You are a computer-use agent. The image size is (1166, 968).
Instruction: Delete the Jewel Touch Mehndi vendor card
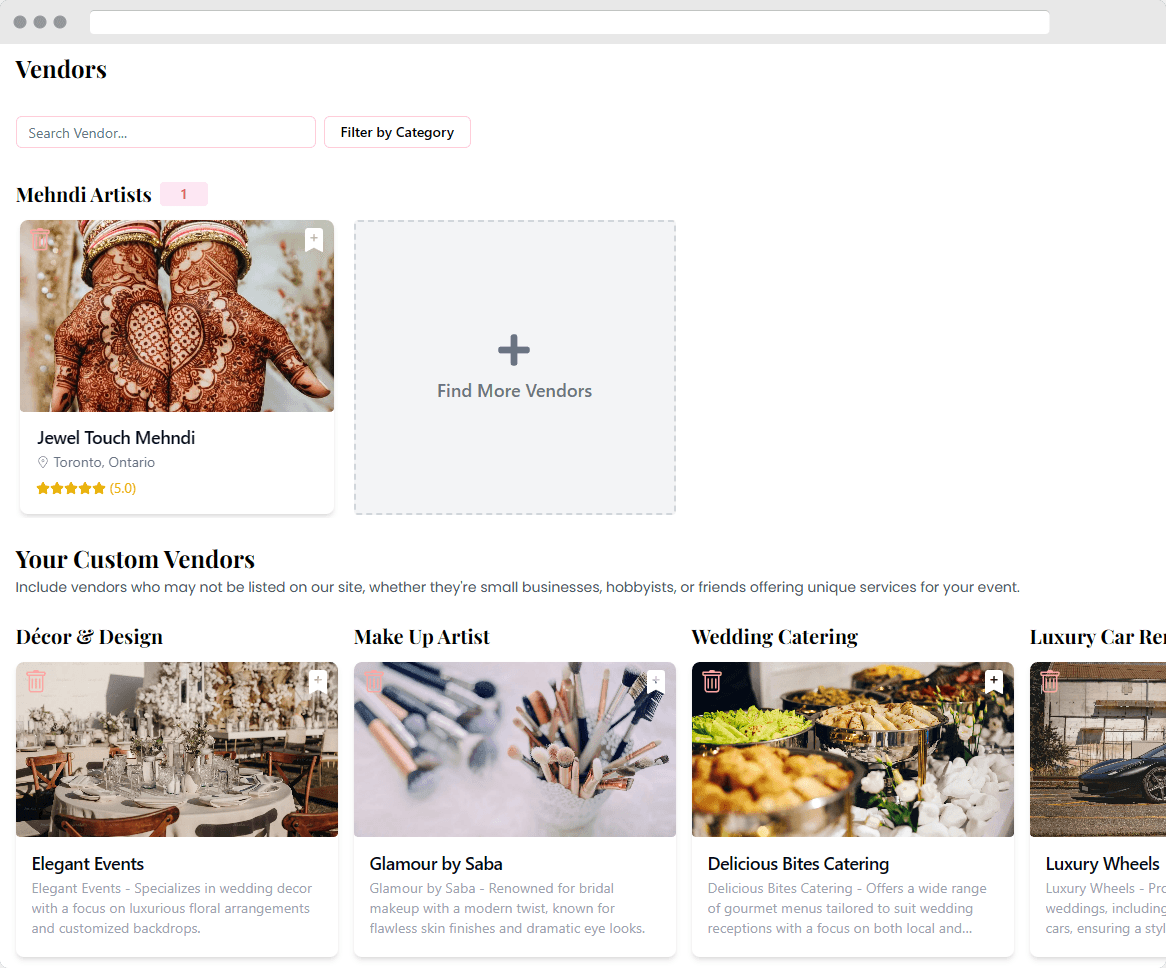click(40, 239)
